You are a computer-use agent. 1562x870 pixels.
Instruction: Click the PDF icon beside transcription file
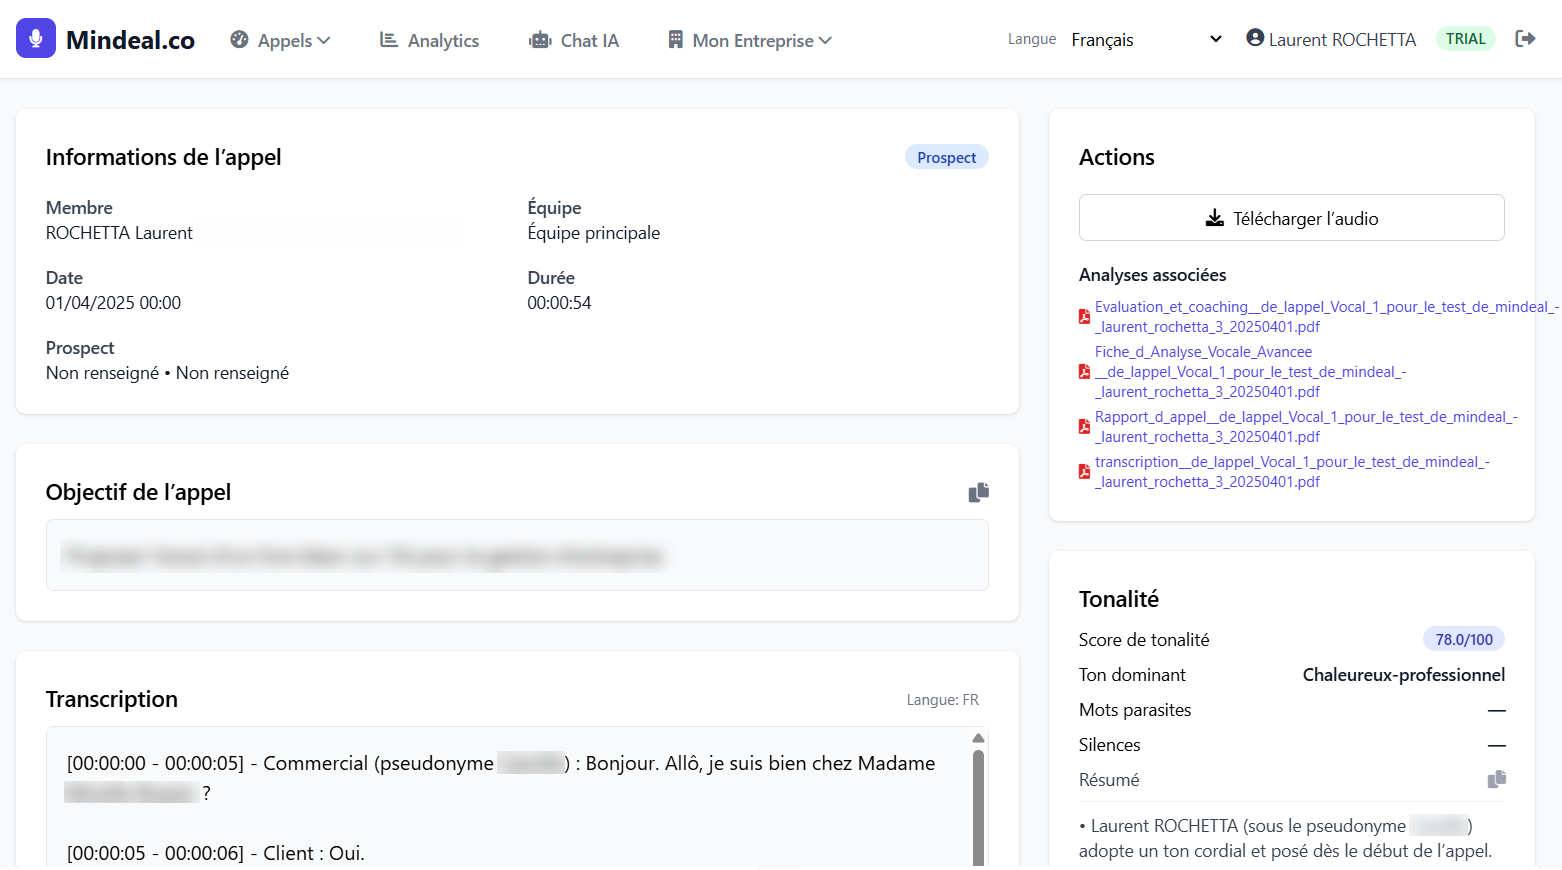(1084, 472)
